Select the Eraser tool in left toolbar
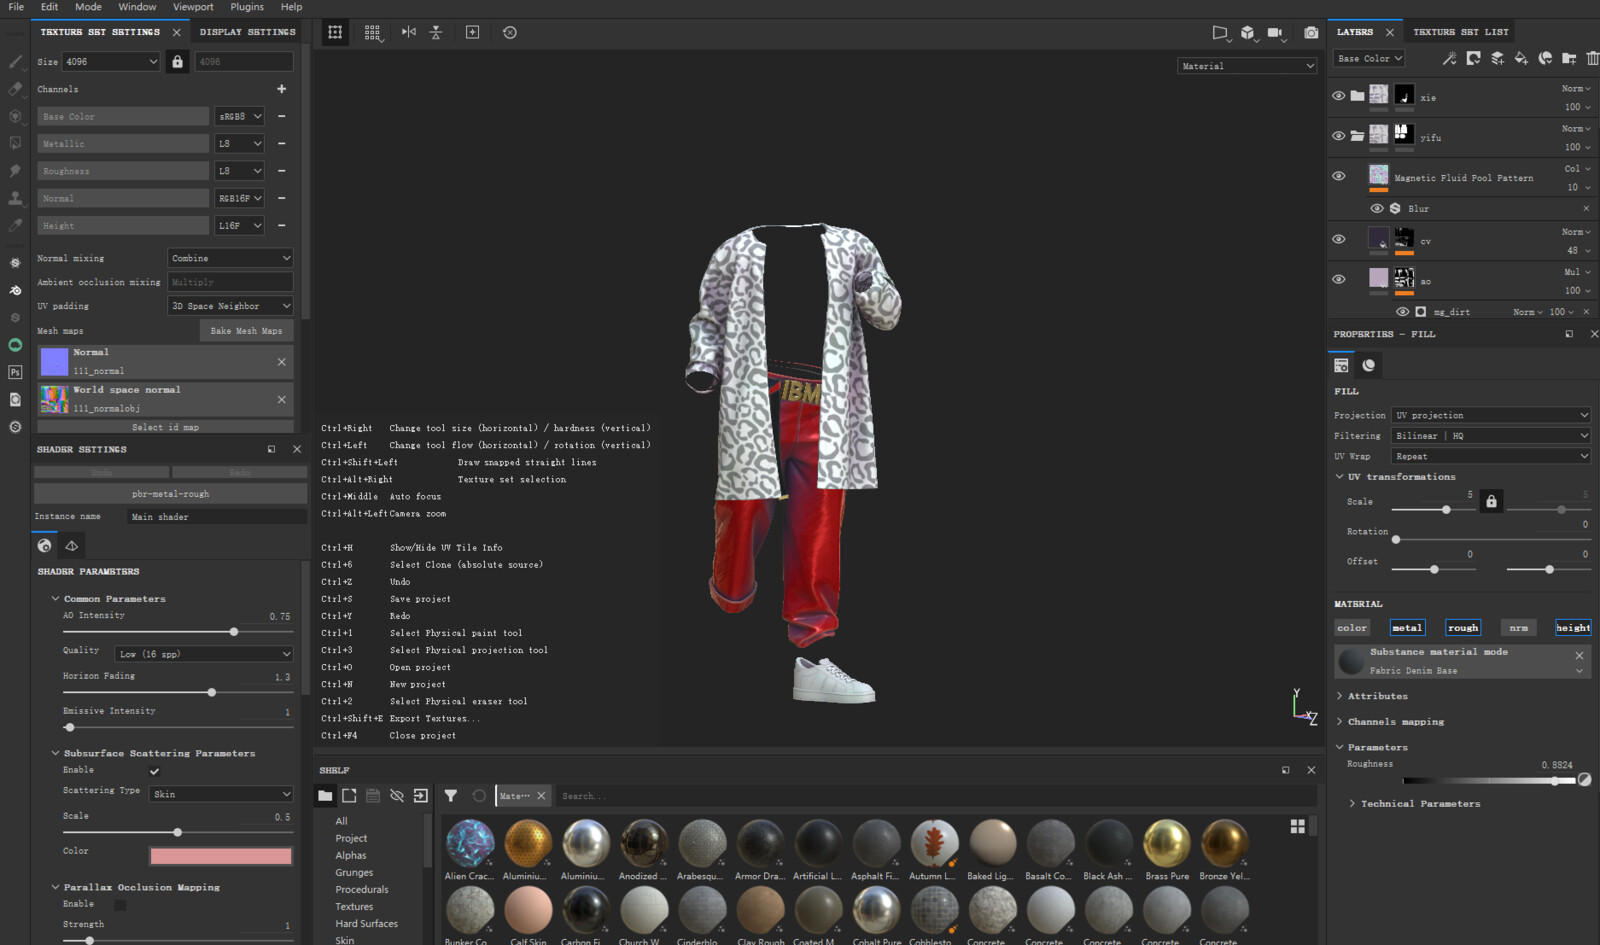Image resolution: width=1600 pixels, height=945 pixels. coord(15,89)
